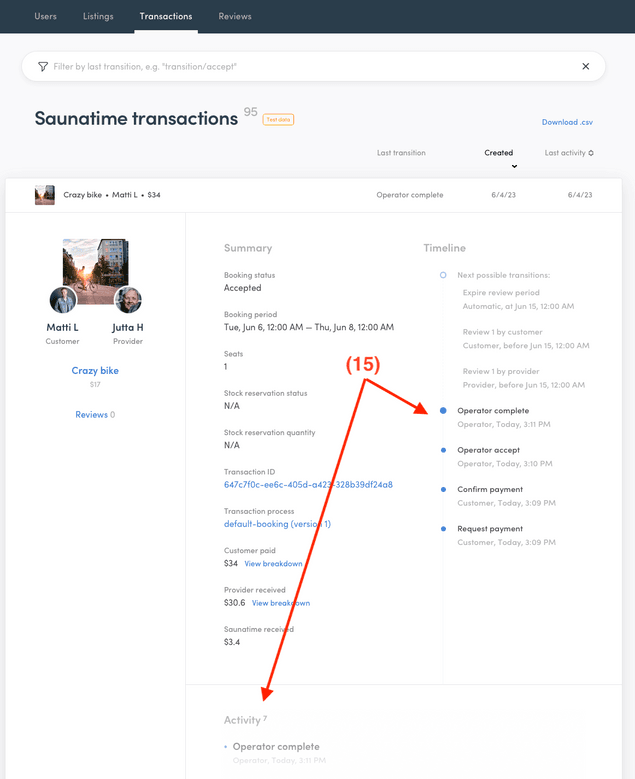Open the Crazy bike listing photo
This screenshot has height=779, width=635.
(95, 268)
